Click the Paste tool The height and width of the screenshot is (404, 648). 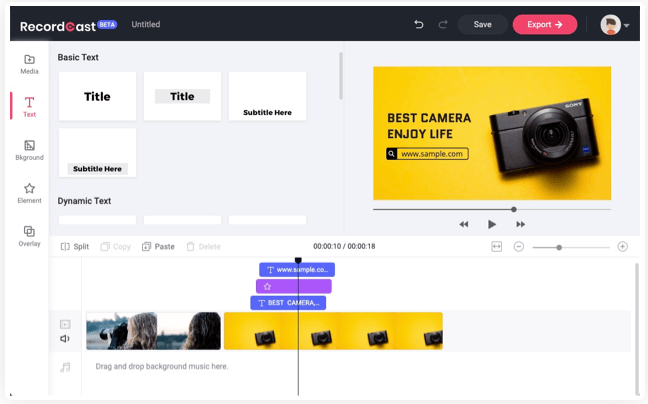coord(158,247)
